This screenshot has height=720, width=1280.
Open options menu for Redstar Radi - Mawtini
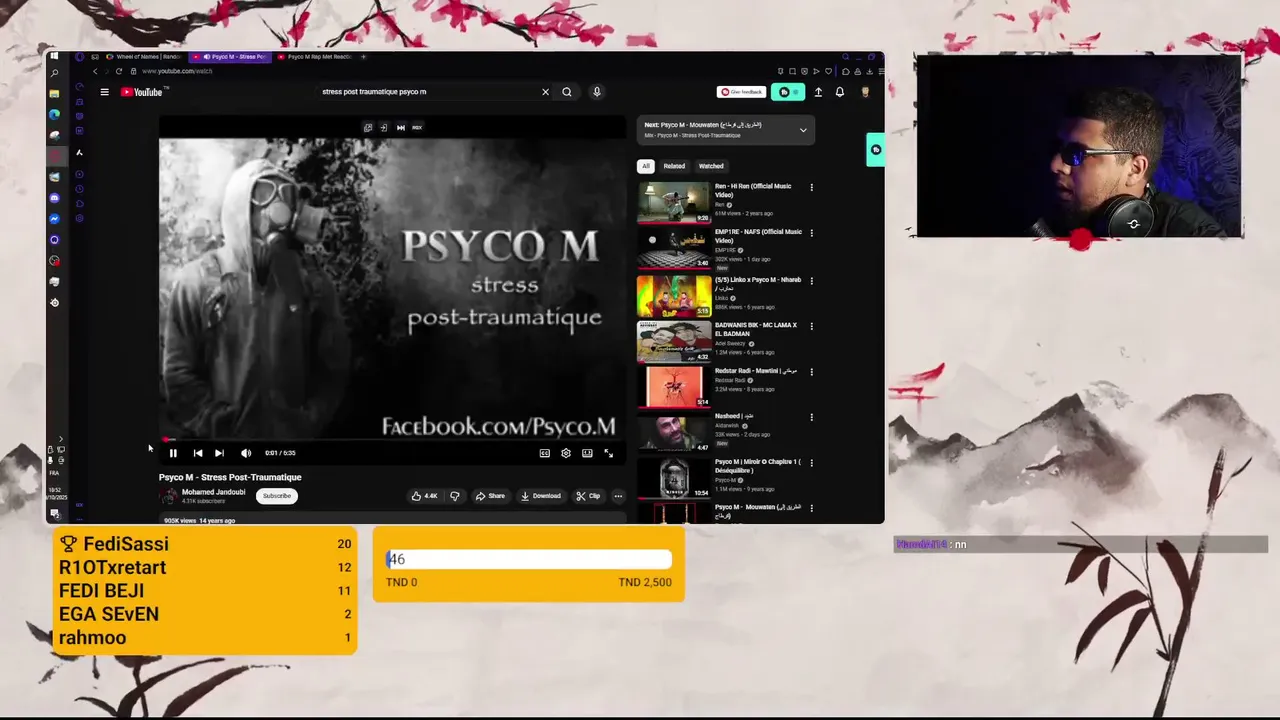point(811,372)
